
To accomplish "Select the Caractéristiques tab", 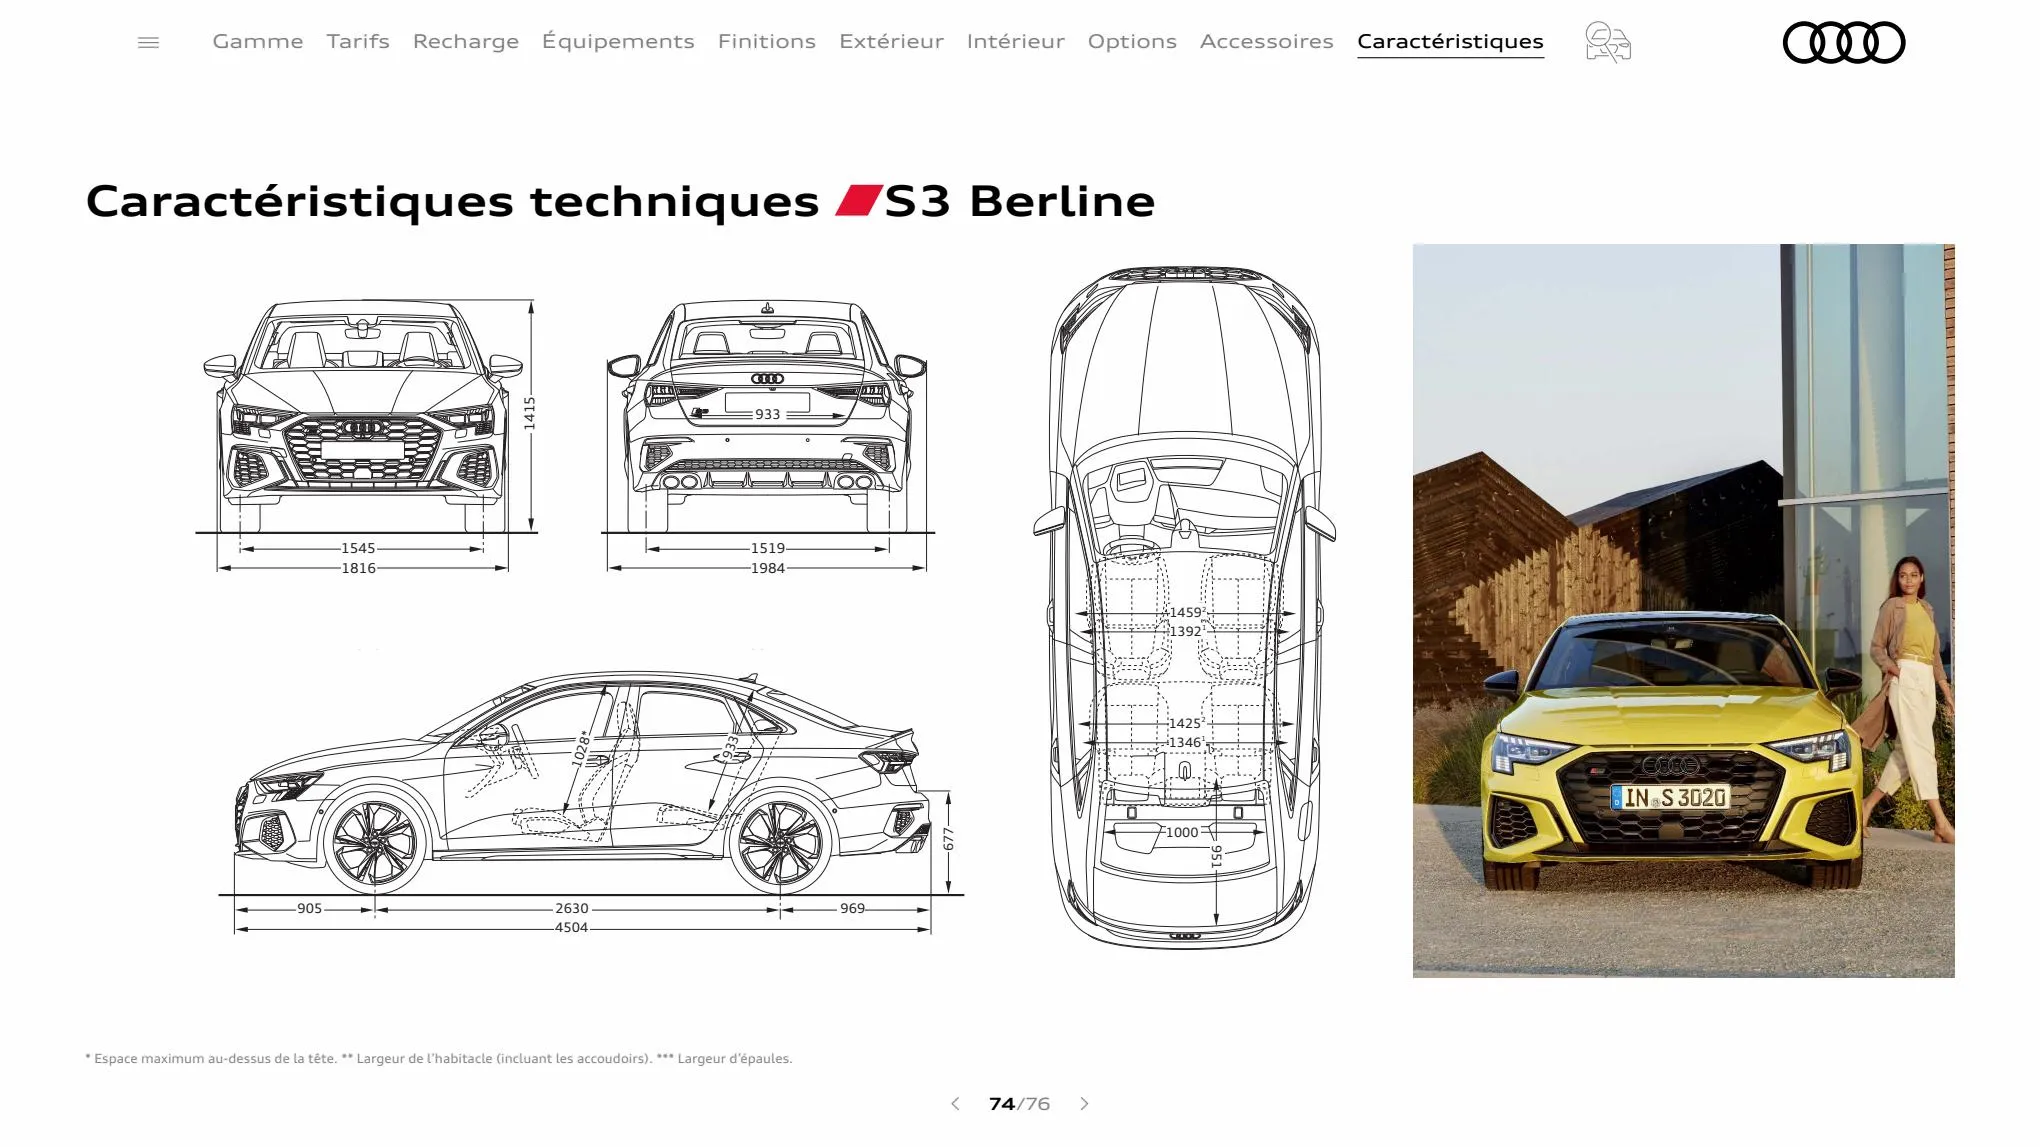I will pos(1450,42).
